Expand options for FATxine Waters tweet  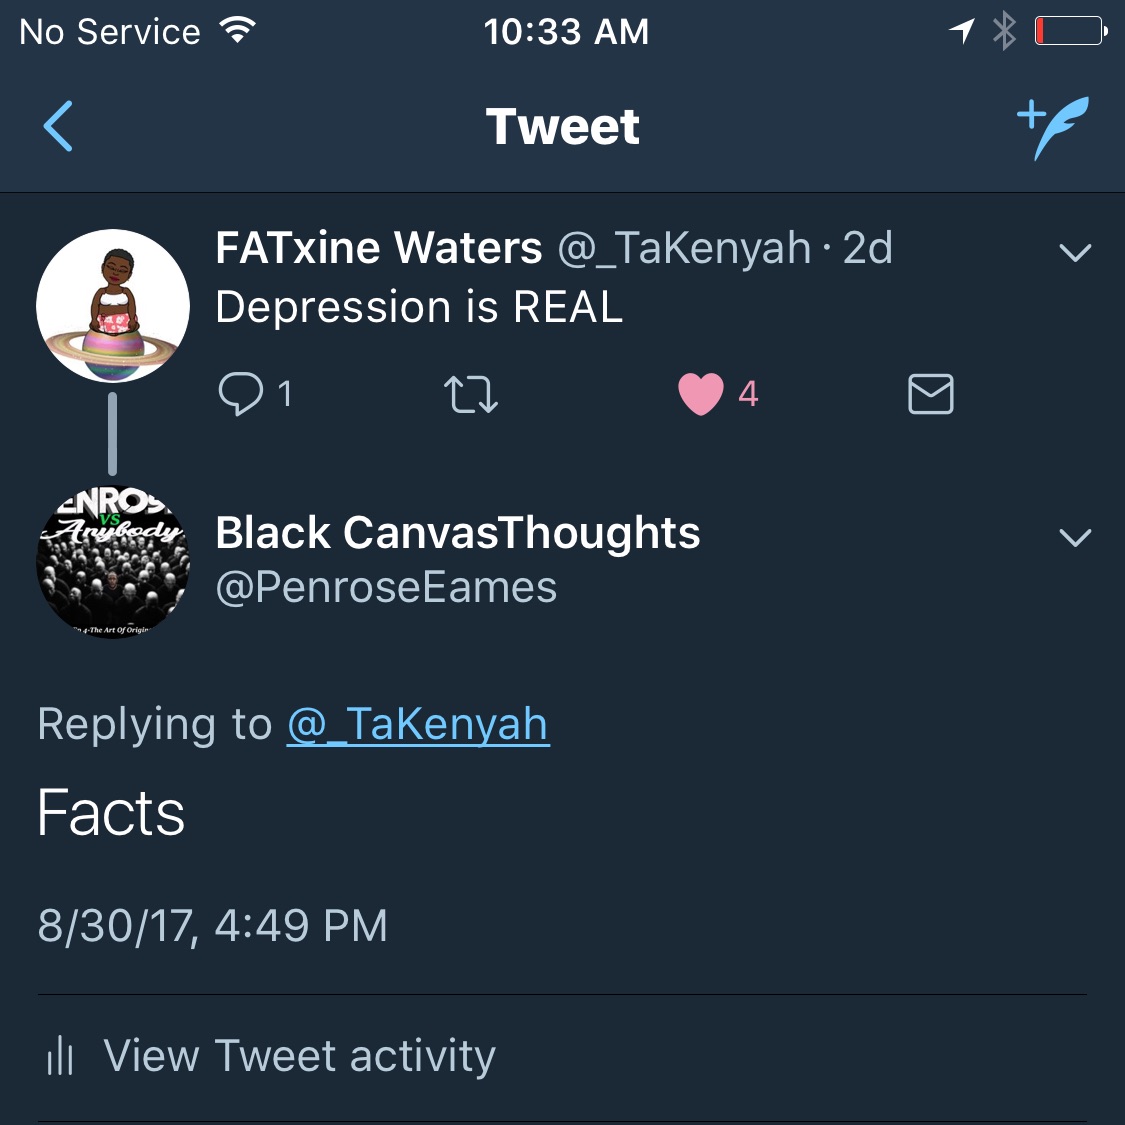(1075, 252)
